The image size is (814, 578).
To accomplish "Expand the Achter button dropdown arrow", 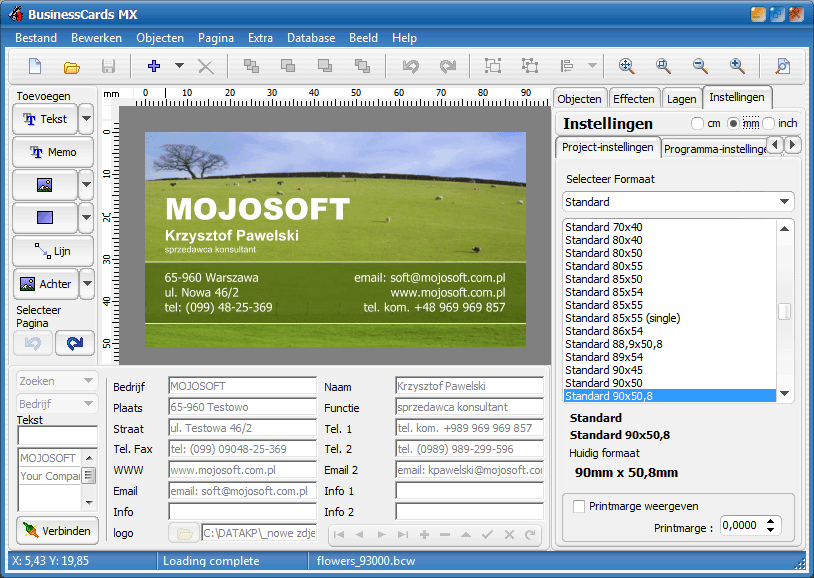I will pos(86,284).
